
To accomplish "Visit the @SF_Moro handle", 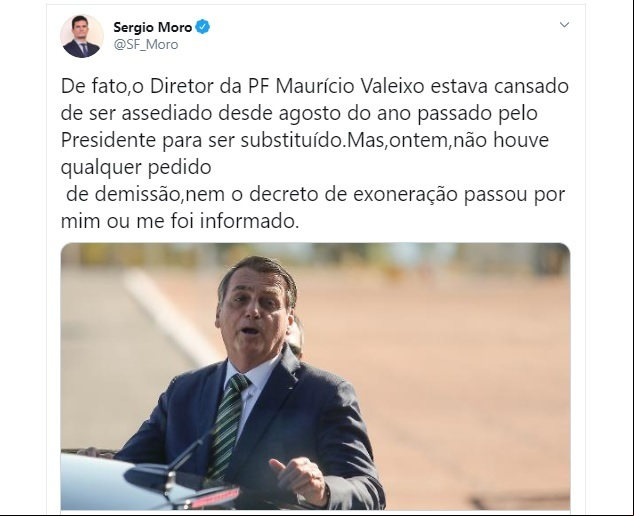I will (x=146, y=44).
